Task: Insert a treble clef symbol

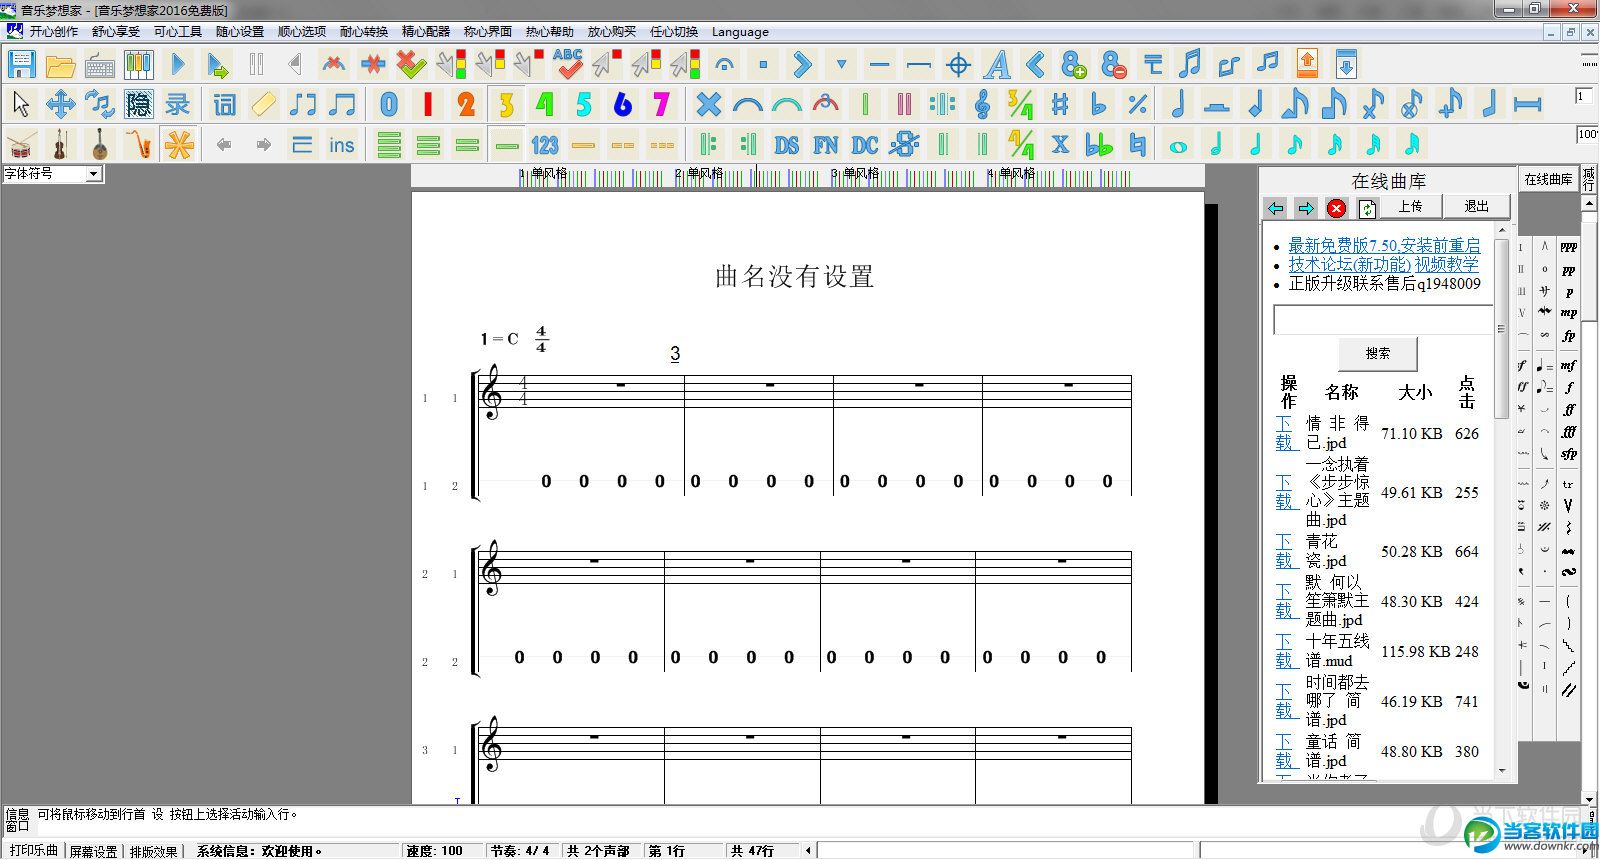Action: coord(982,104)
